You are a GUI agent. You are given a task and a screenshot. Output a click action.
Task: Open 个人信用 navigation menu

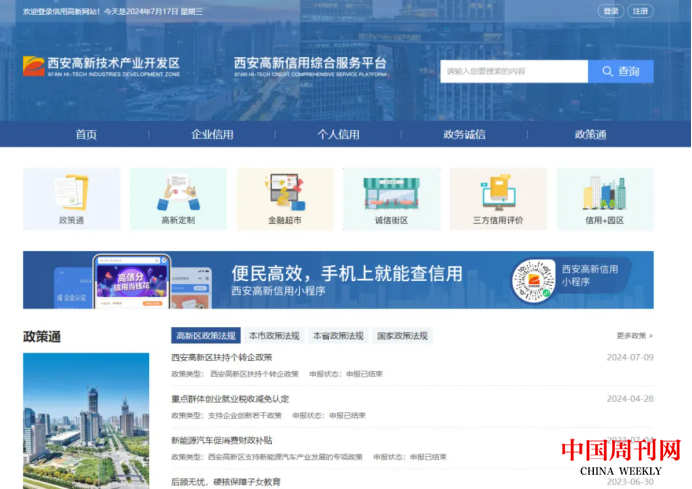(x=338, y=135)
